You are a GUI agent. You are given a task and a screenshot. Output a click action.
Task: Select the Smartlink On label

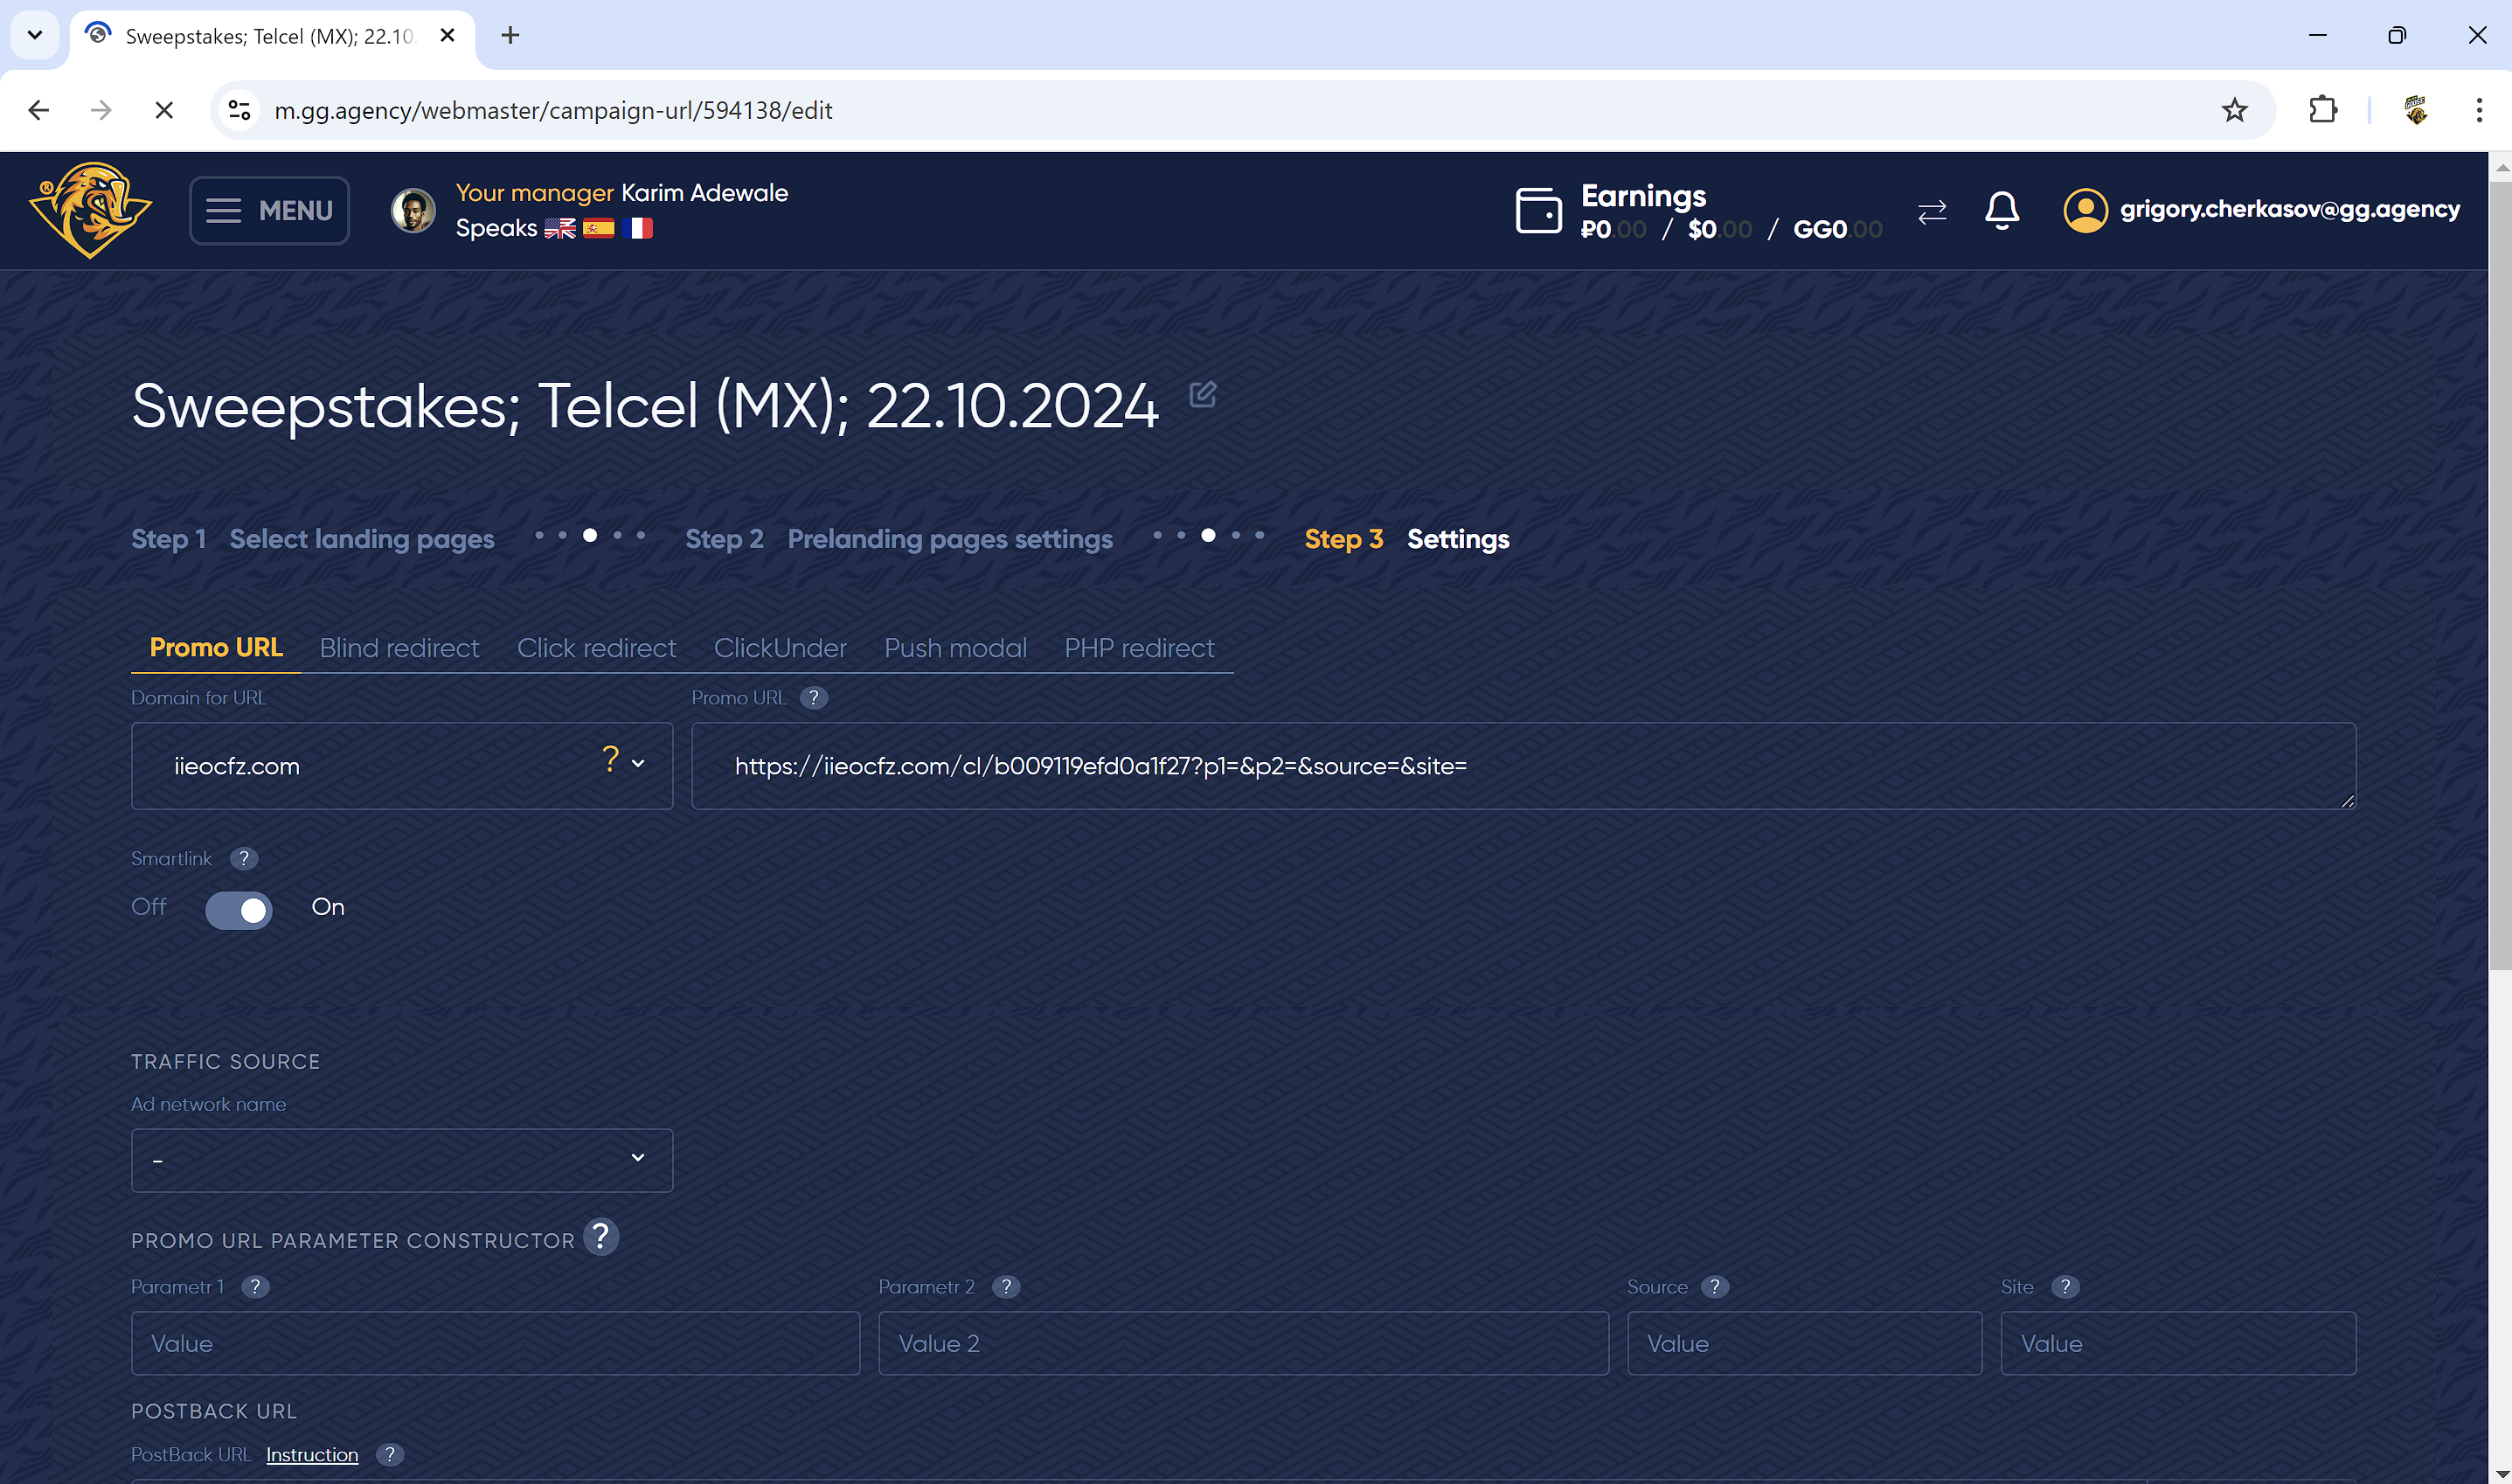pyautogui.click(x=328, y=907)
